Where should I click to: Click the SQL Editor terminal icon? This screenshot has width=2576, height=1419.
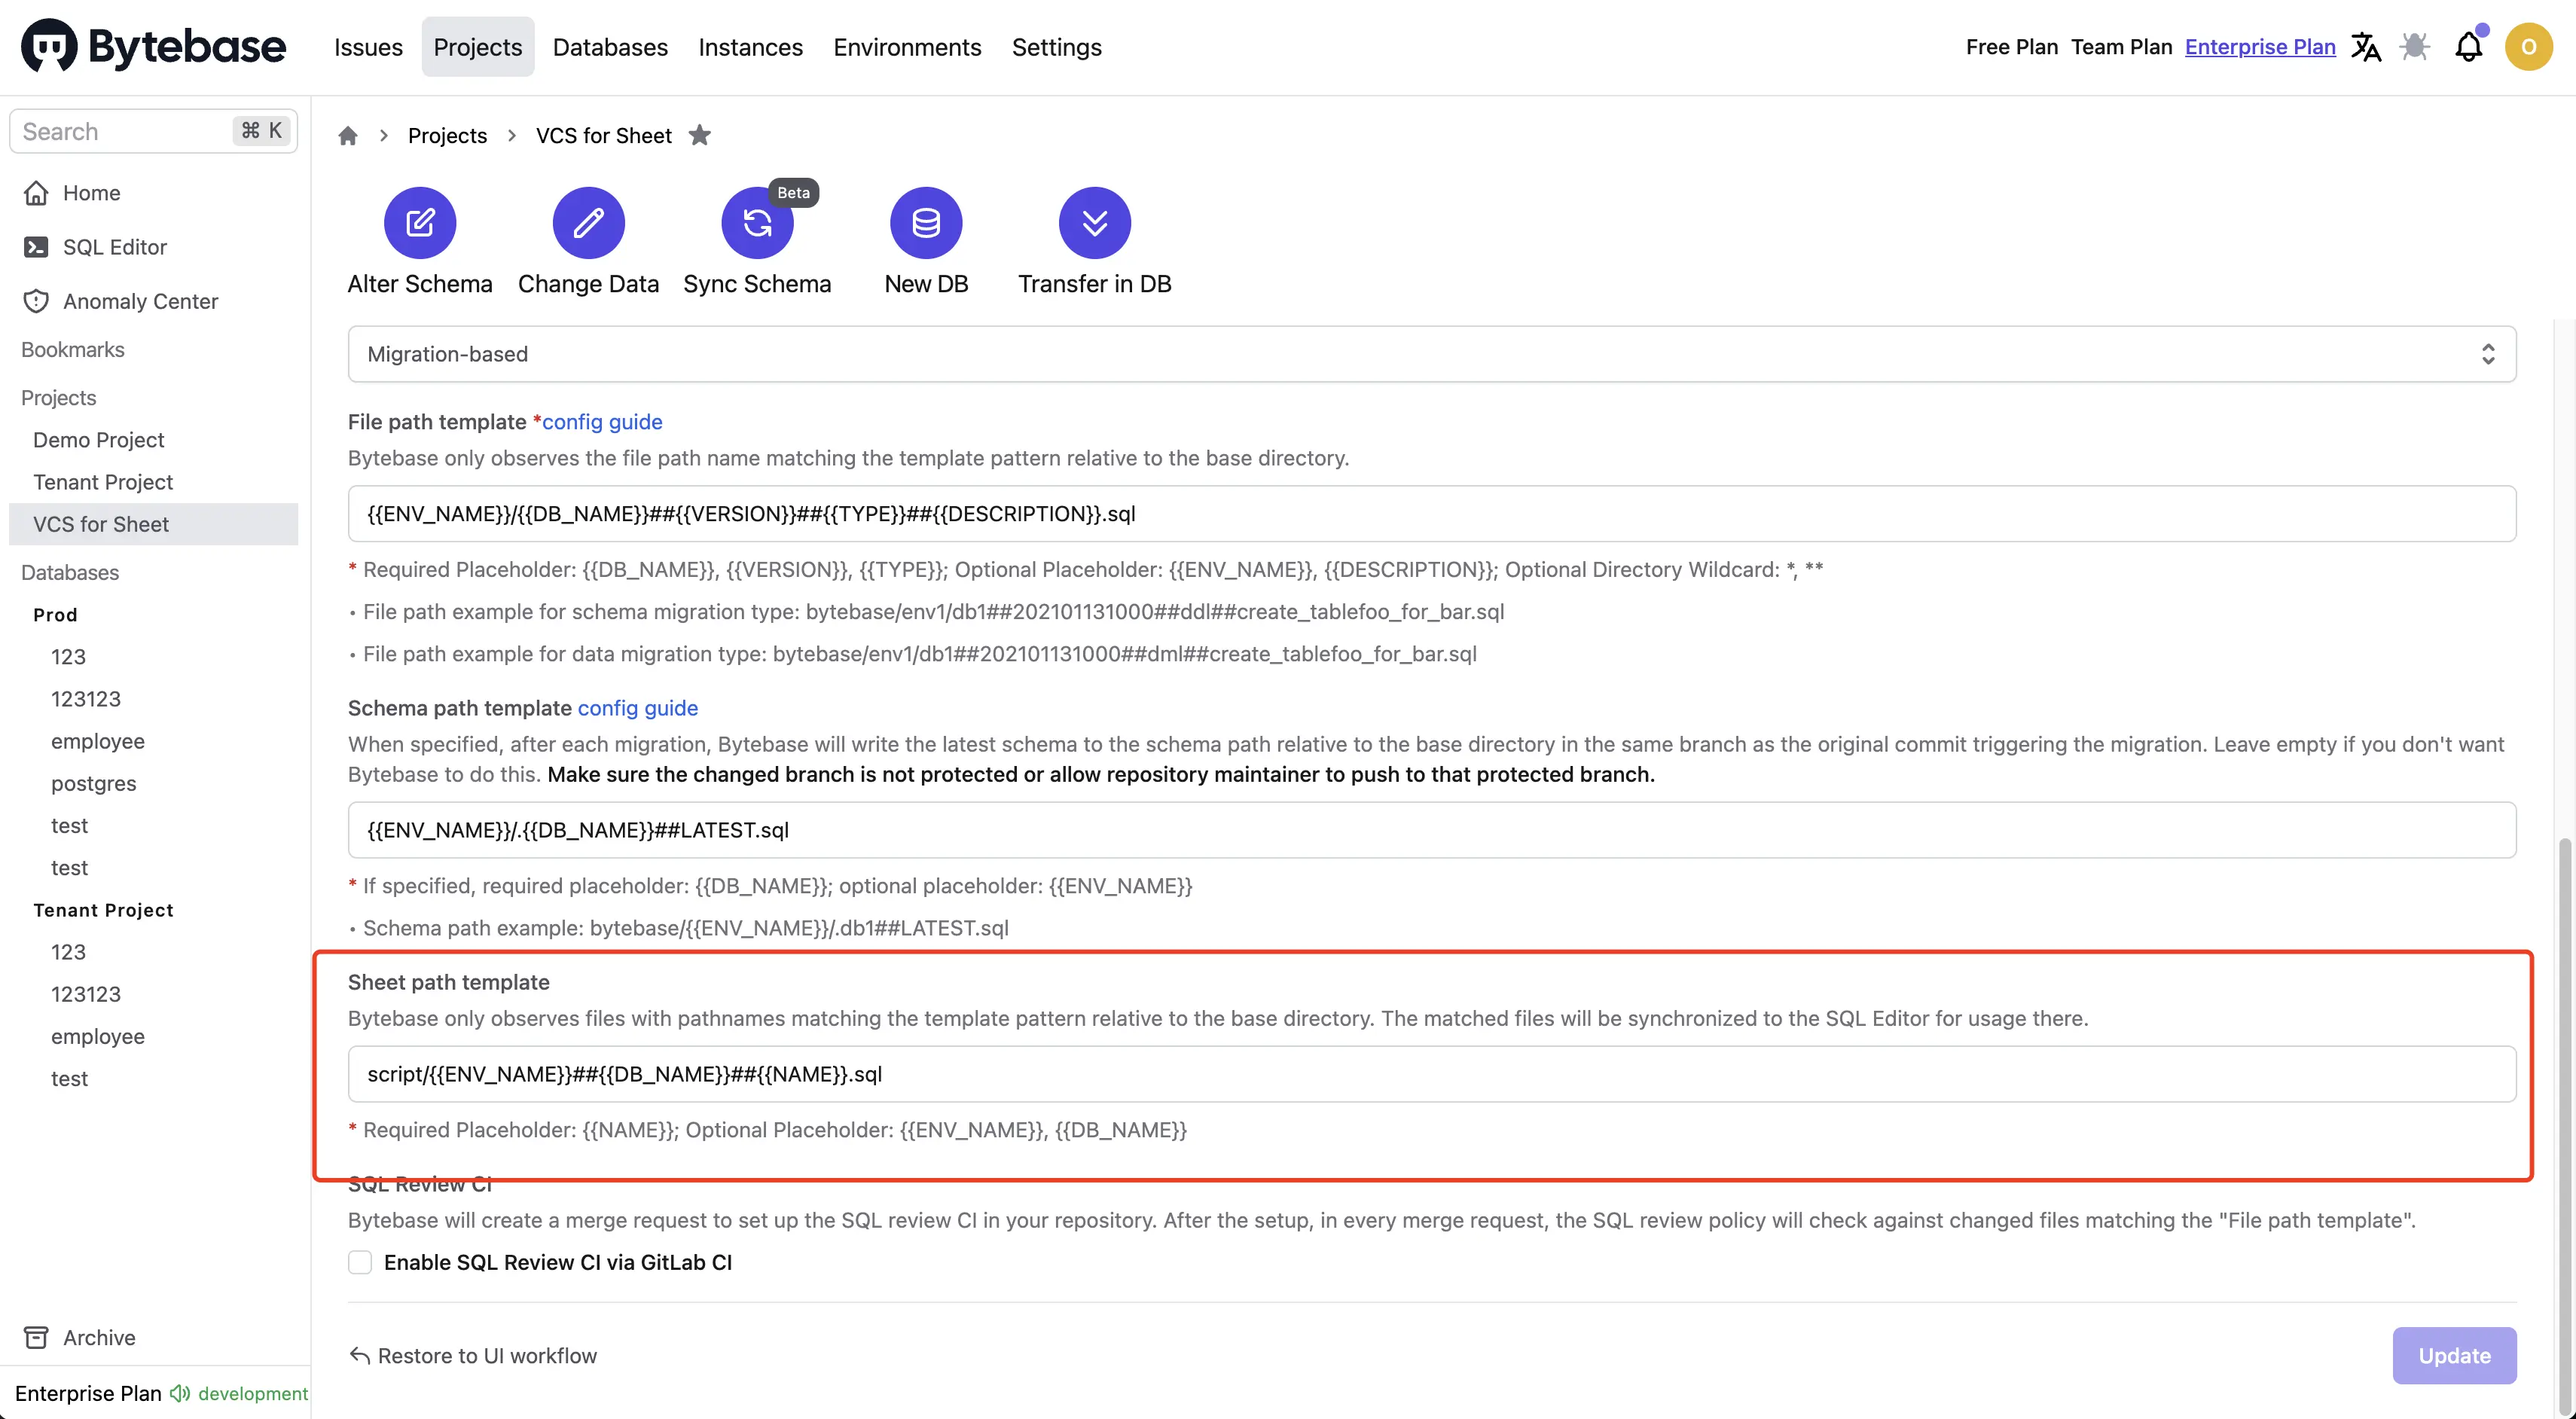pyautogui.click(x=36, y=247)
